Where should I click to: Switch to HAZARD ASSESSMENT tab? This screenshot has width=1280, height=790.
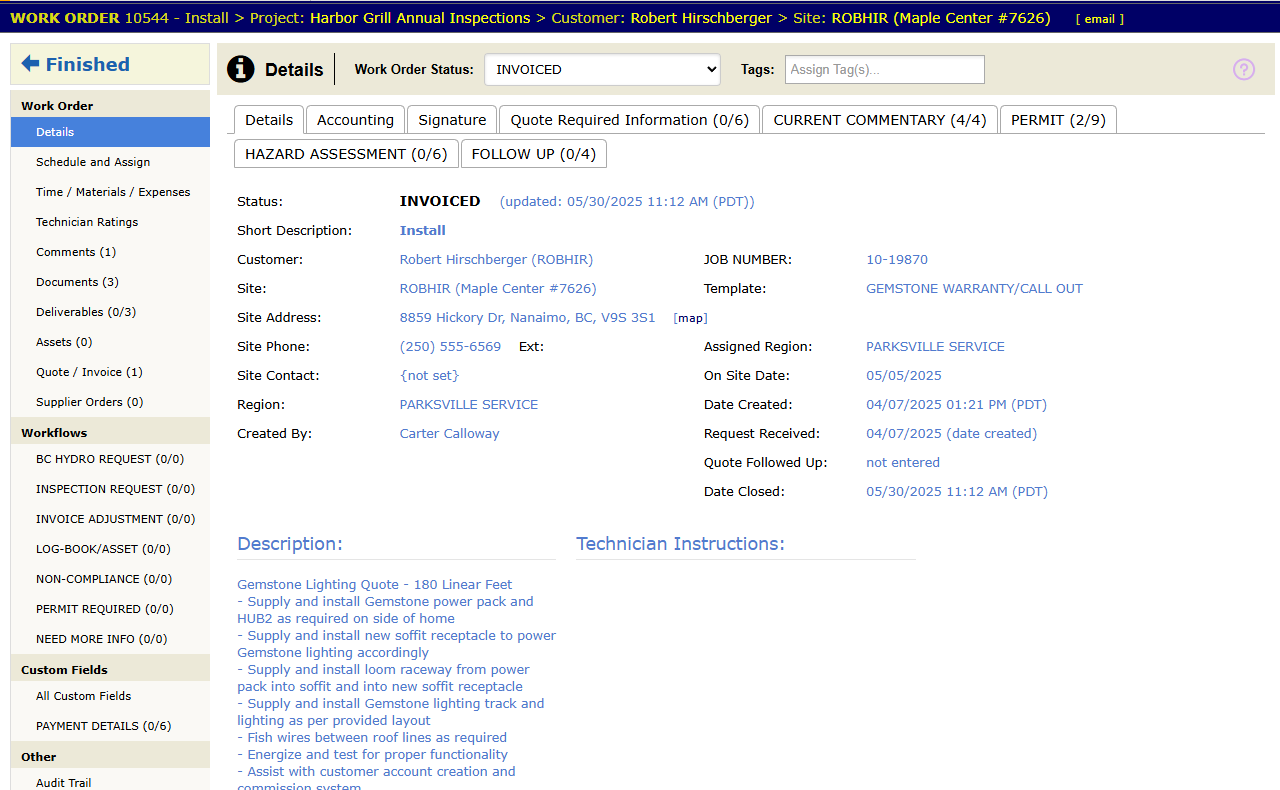tap(346, 154)
